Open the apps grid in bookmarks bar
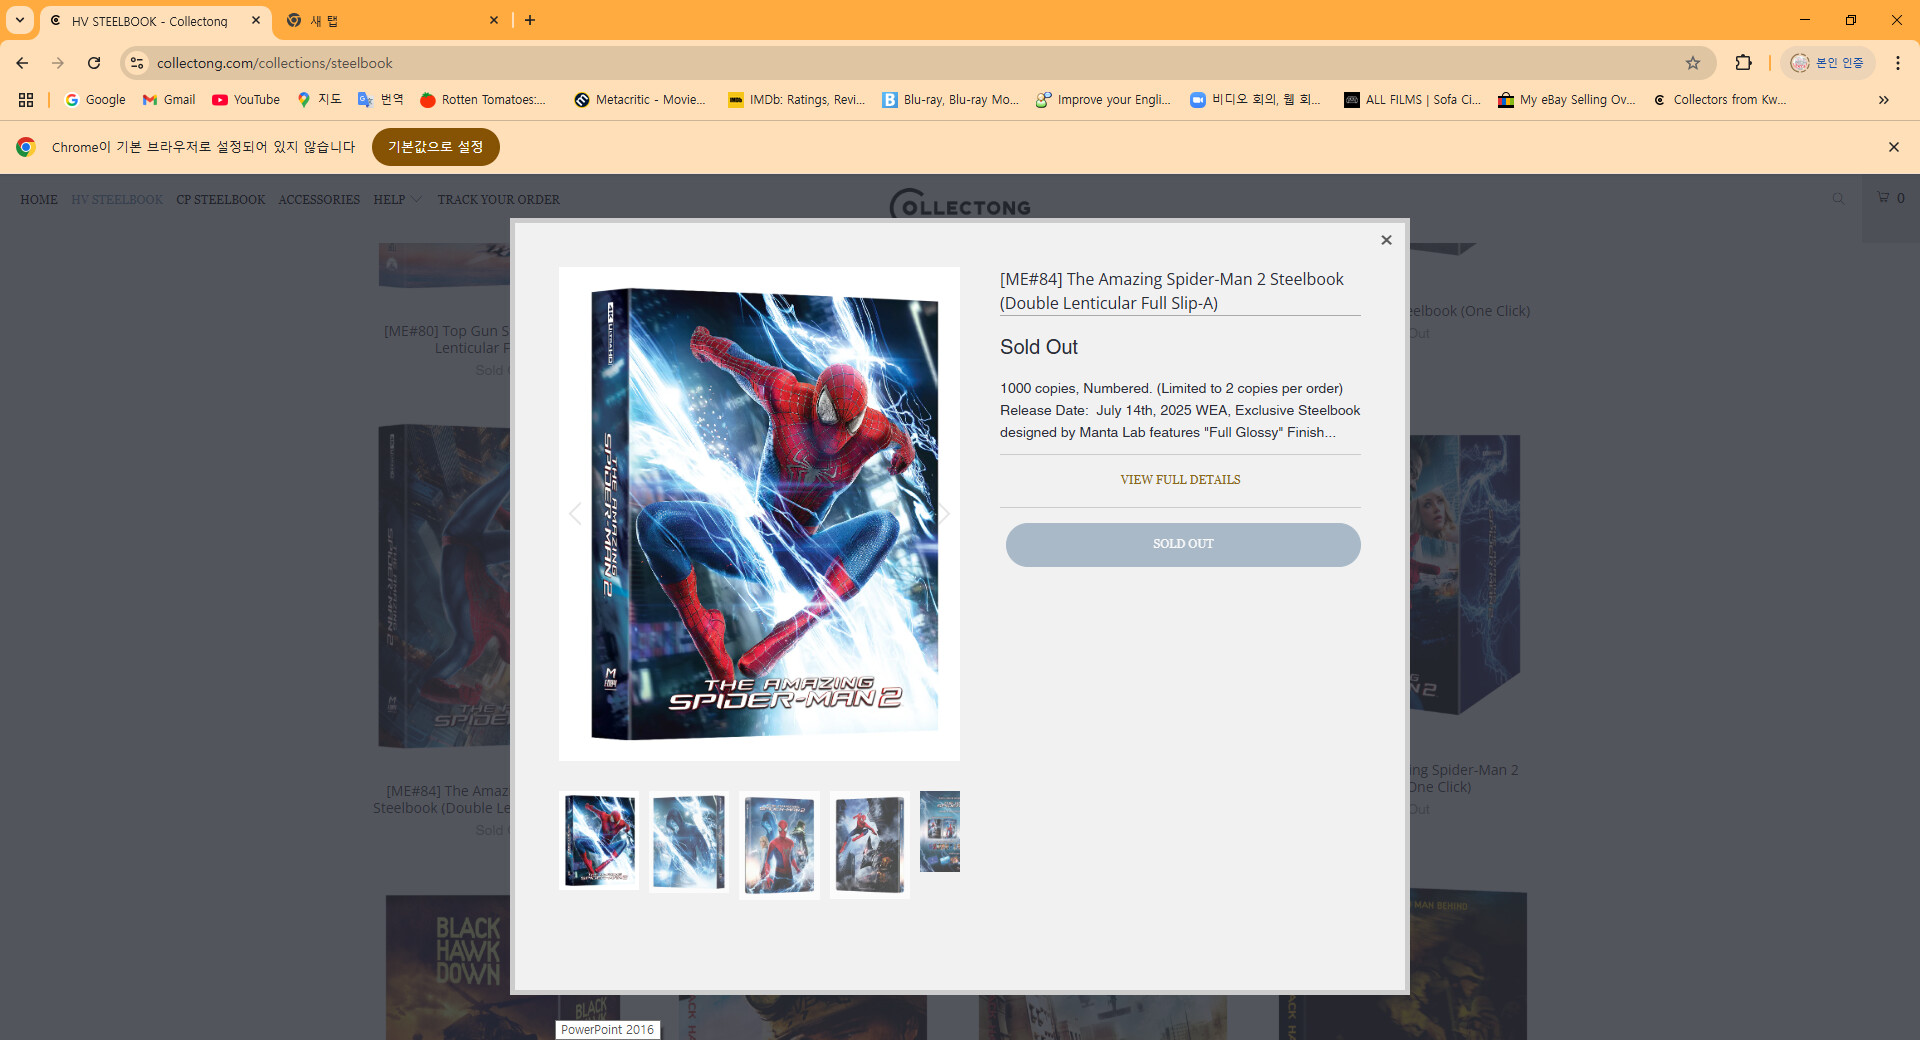 tap(26, 100)
